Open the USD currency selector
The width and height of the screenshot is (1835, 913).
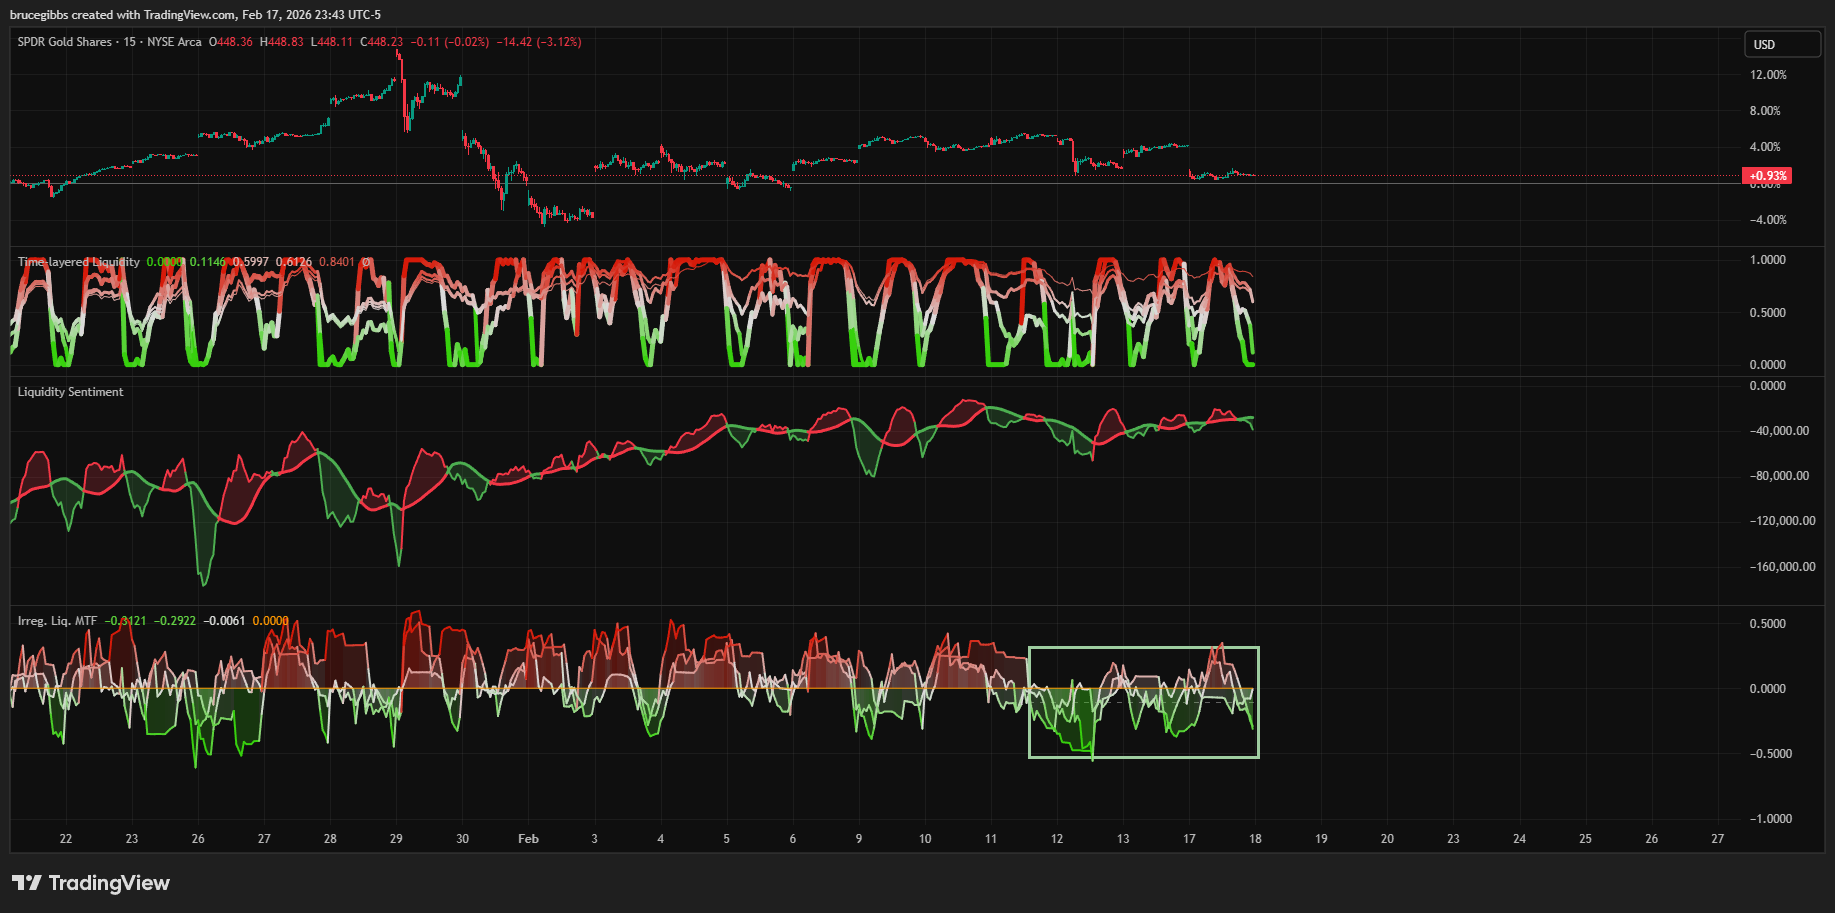click(1784, 45)
